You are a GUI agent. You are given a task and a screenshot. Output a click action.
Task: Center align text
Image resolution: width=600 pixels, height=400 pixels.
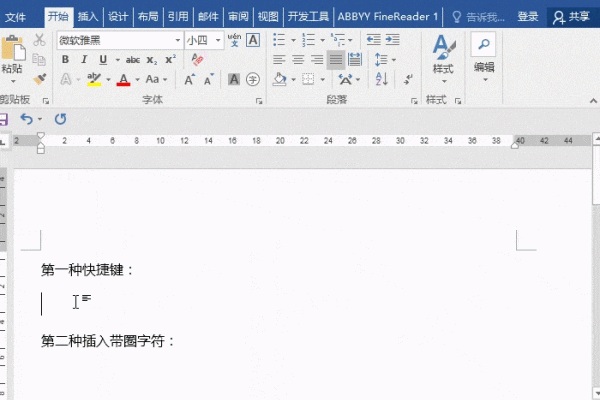[298, 60]
